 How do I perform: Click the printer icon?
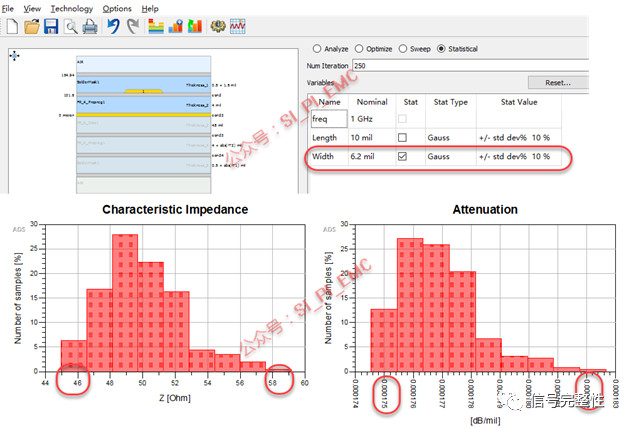click(x=90, y=27)
